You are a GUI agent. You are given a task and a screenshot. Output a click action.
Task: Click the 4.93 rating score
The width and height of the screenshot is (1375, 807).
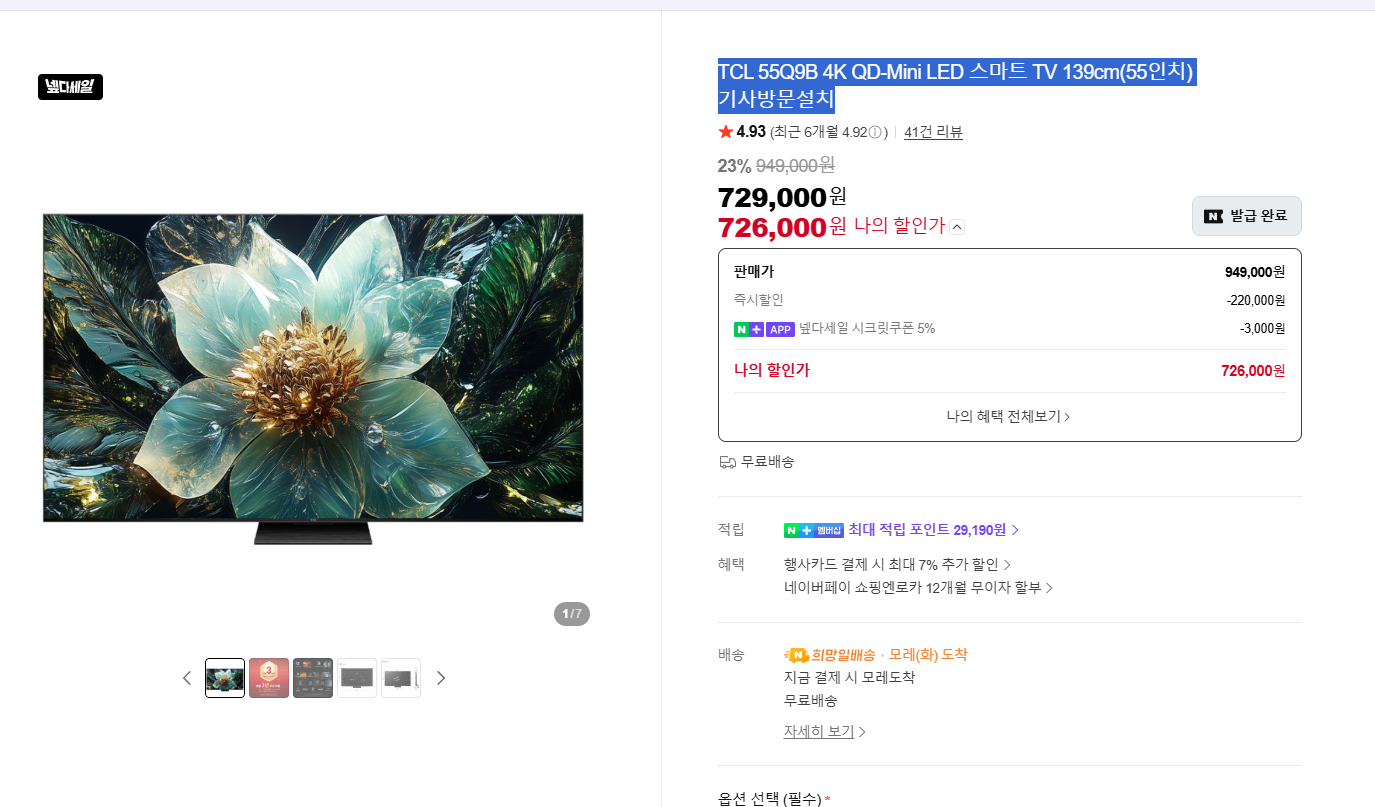(751, 132)
